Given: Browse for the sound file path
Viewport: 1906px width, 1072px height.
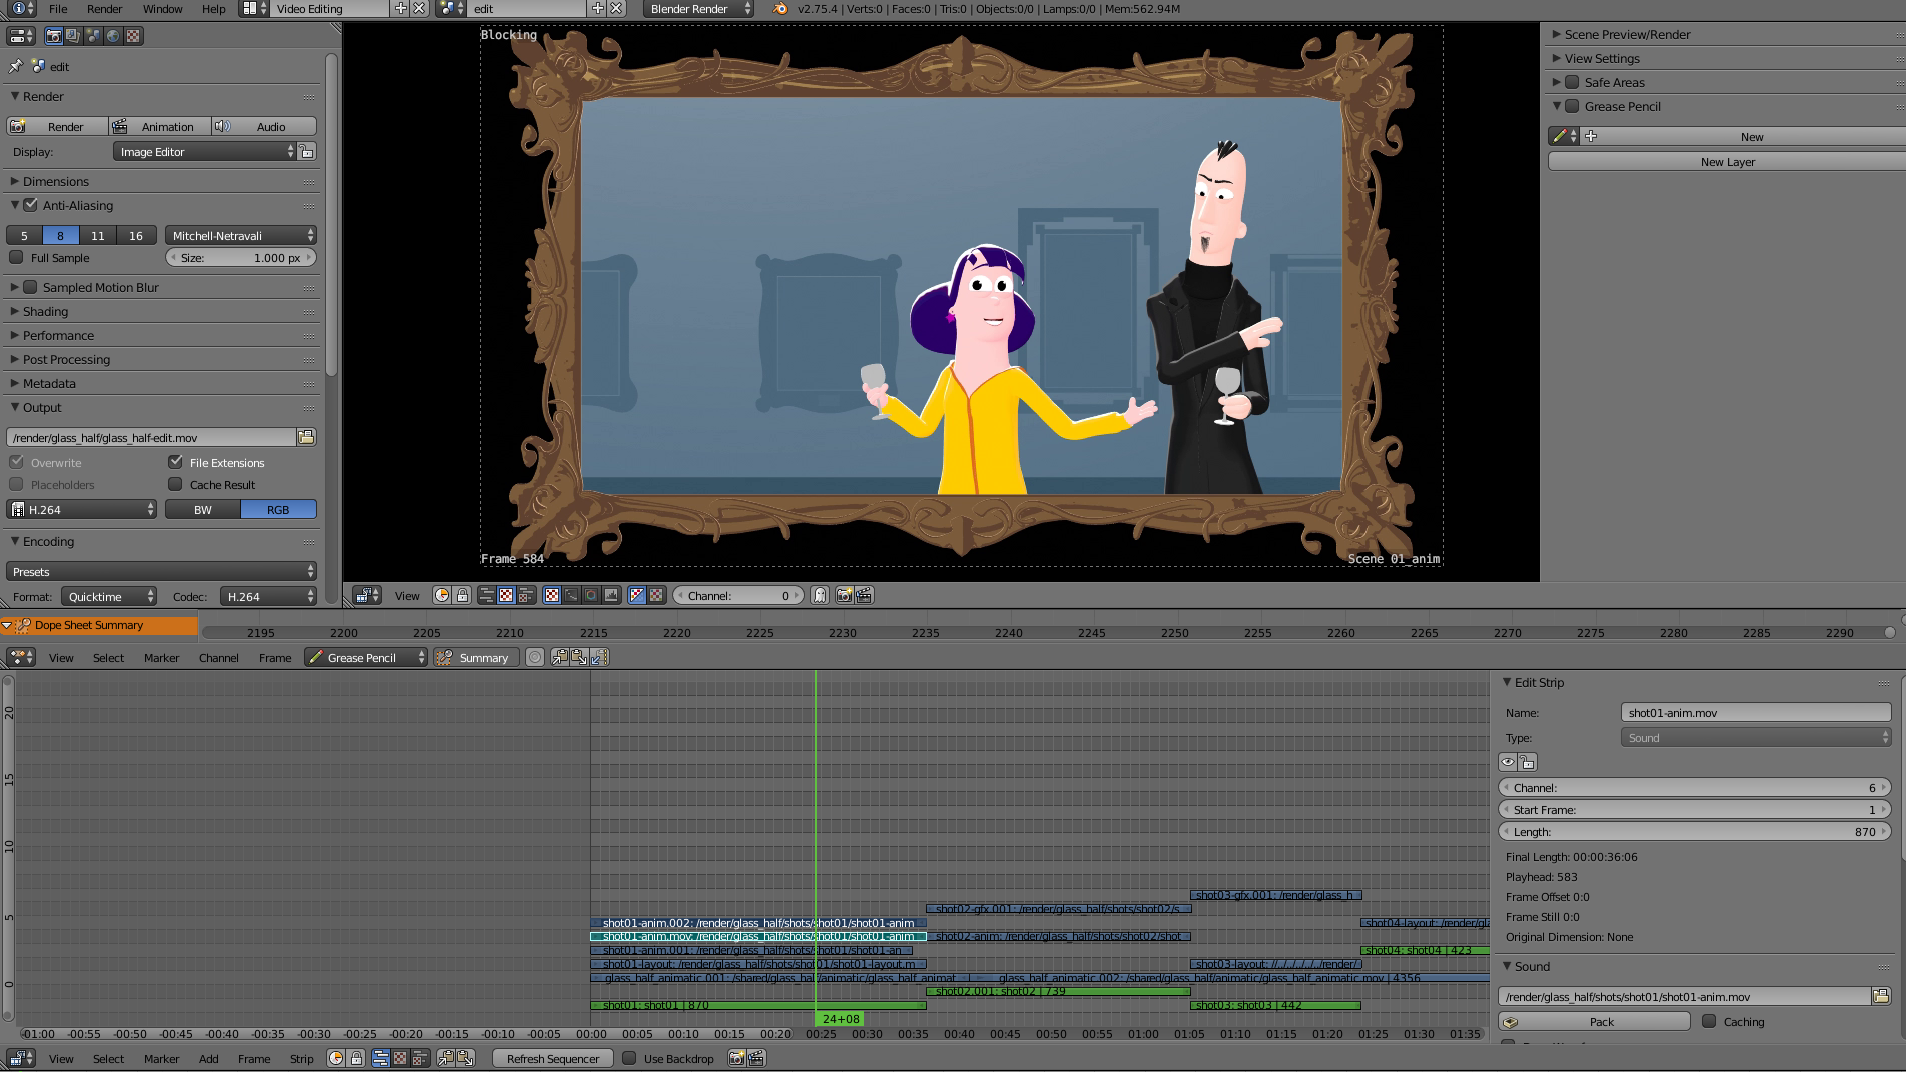Looking at the screenshot, I should pos(1880,997).
